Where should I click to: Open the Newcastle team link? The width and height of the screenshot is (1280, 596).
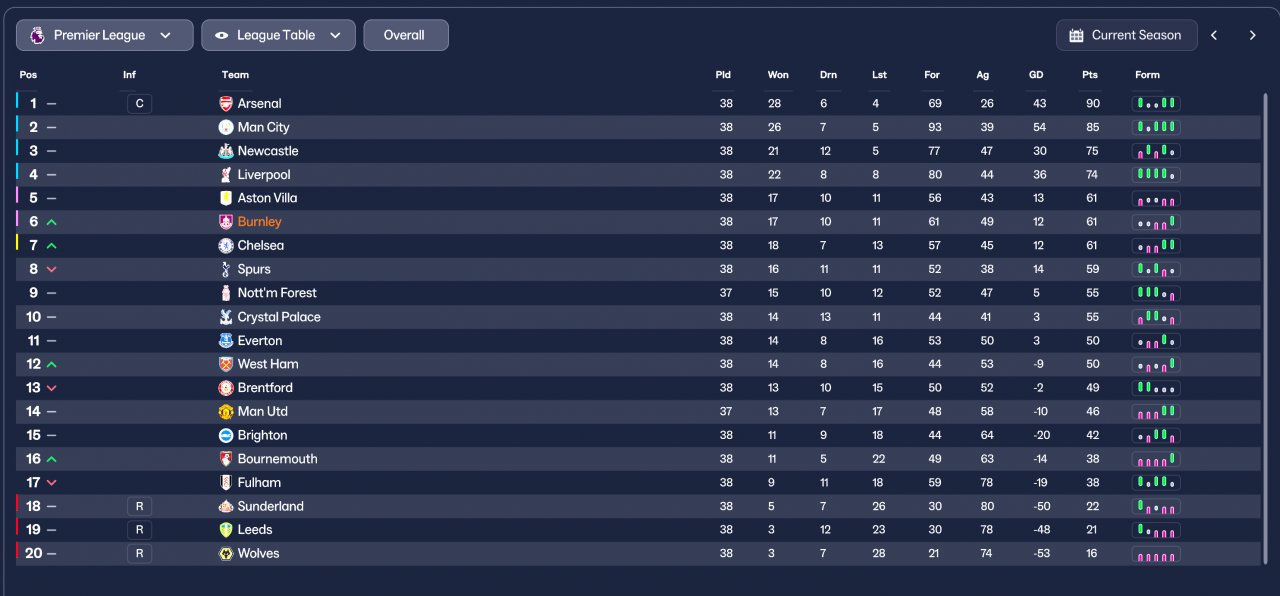(x=268, y=151)
